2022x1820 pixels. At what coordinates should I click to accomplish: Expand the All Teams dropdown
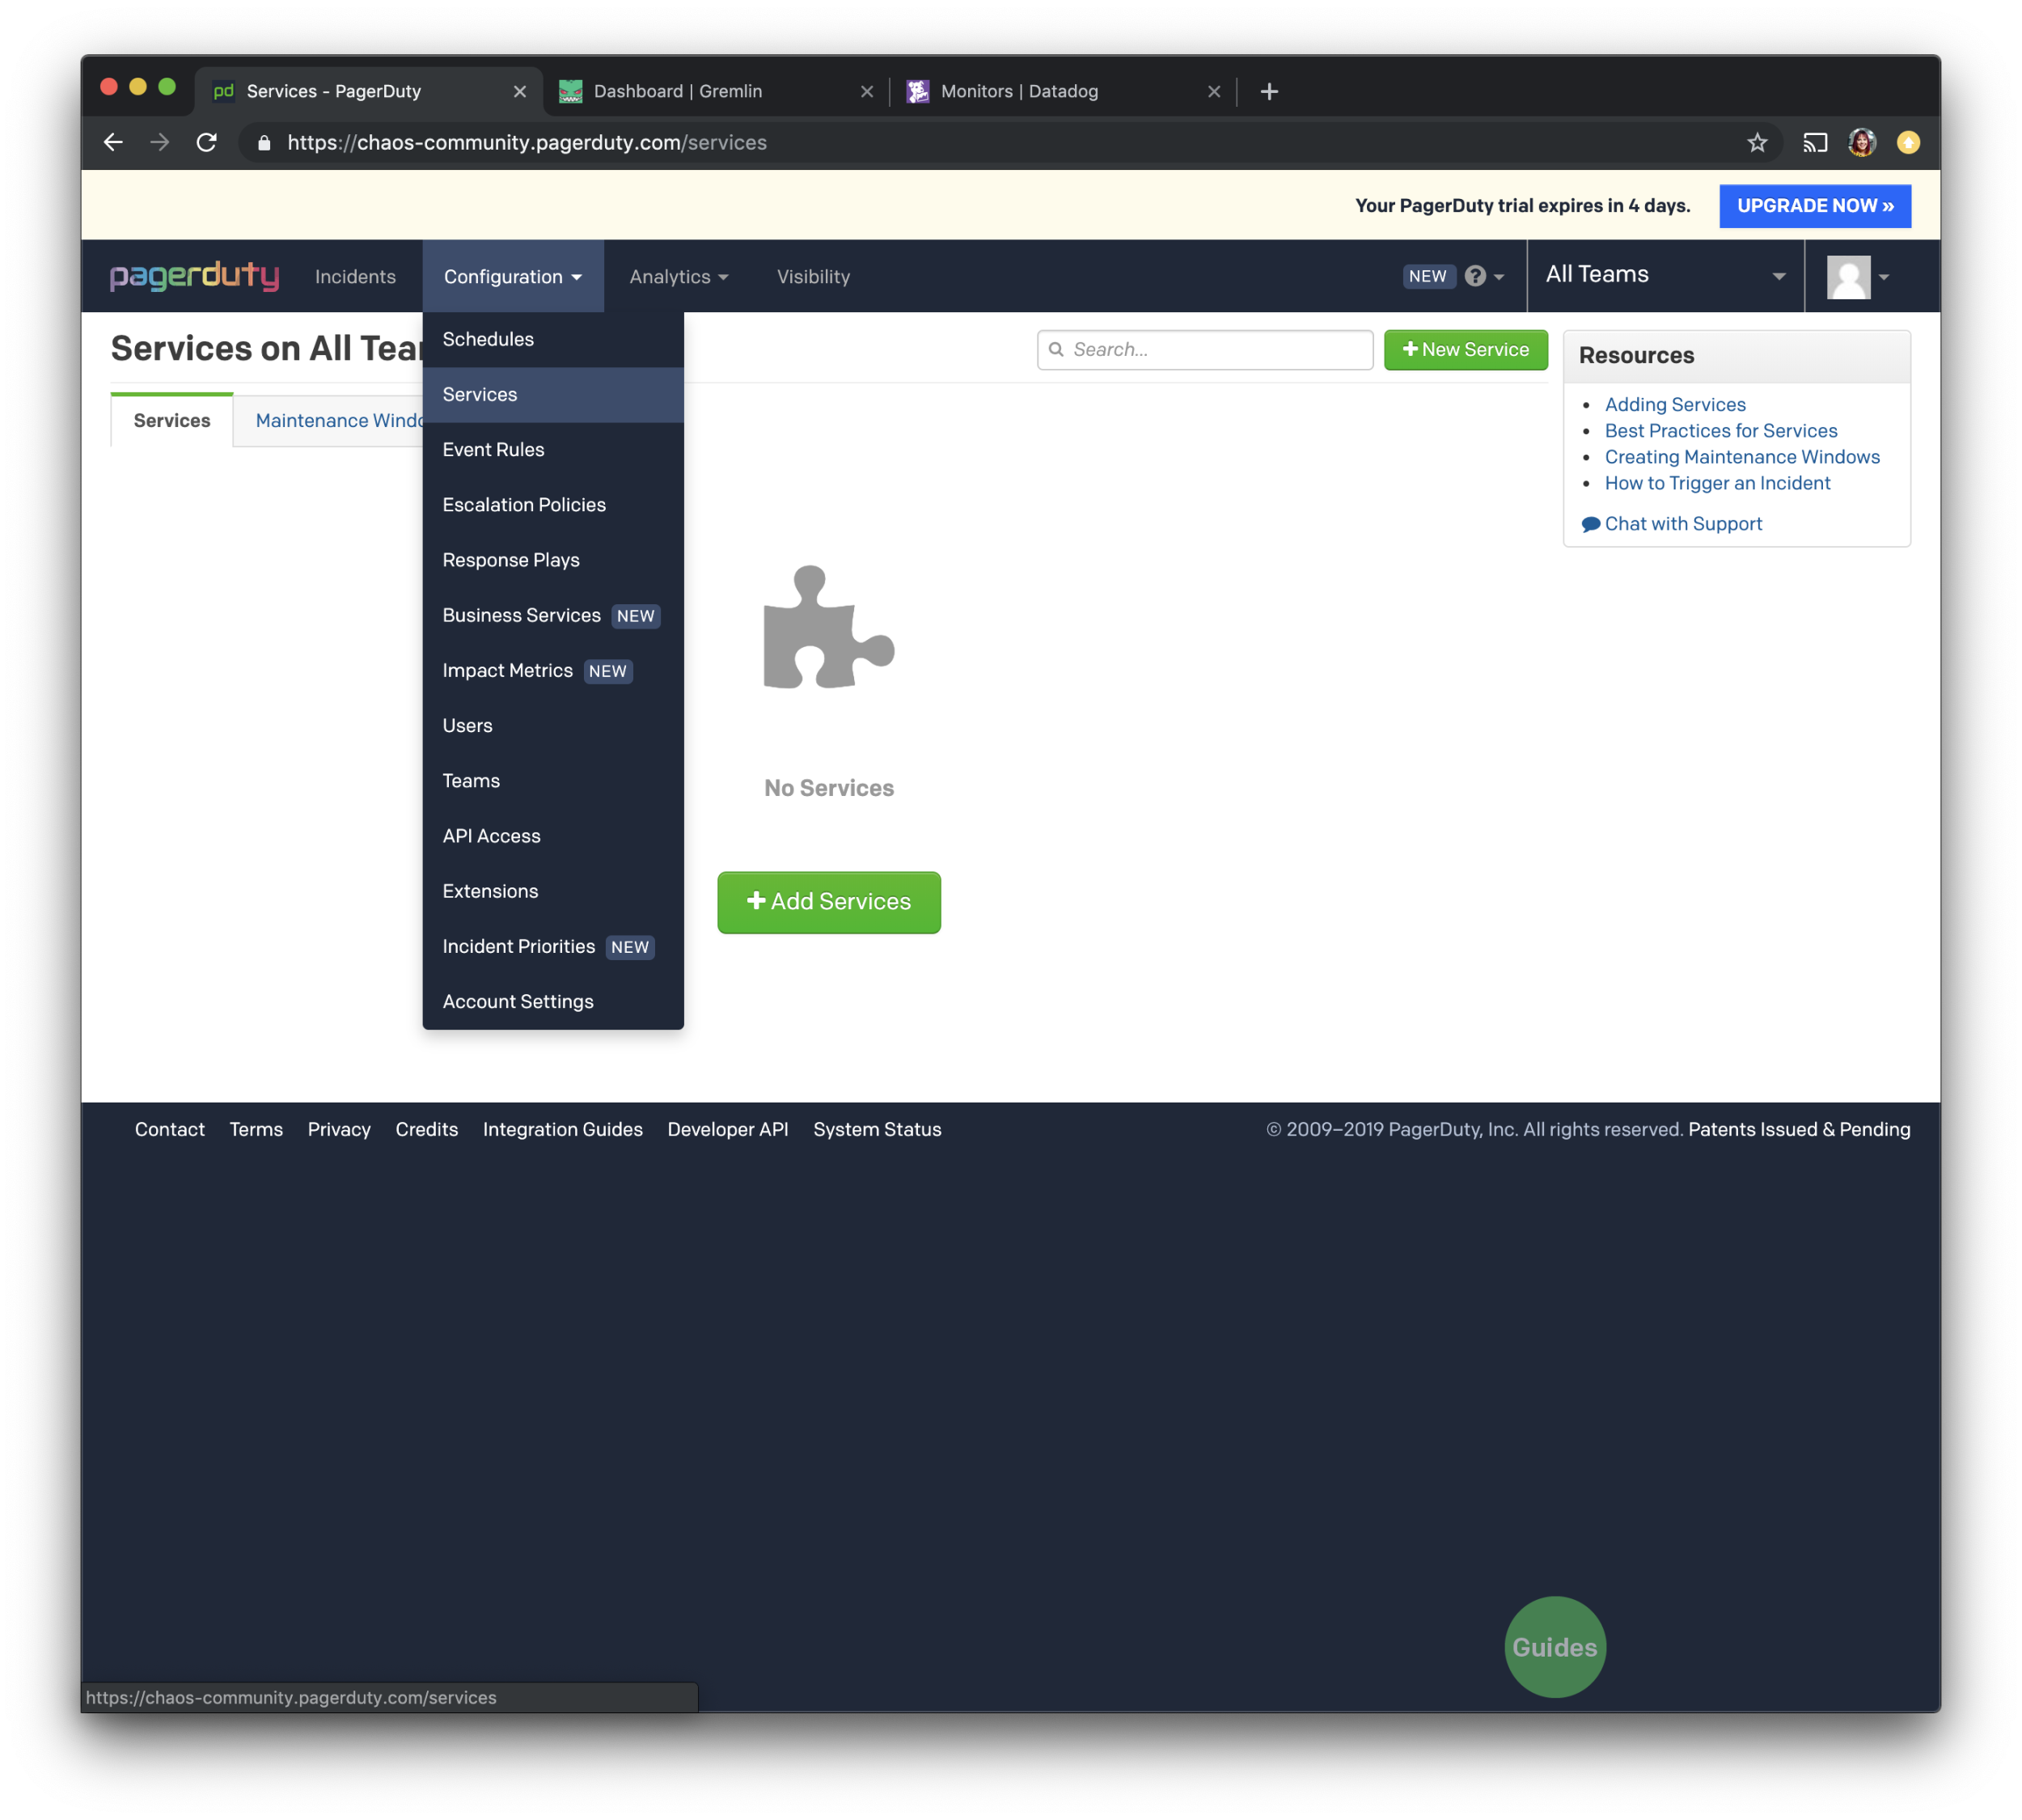pos(1665,275)
